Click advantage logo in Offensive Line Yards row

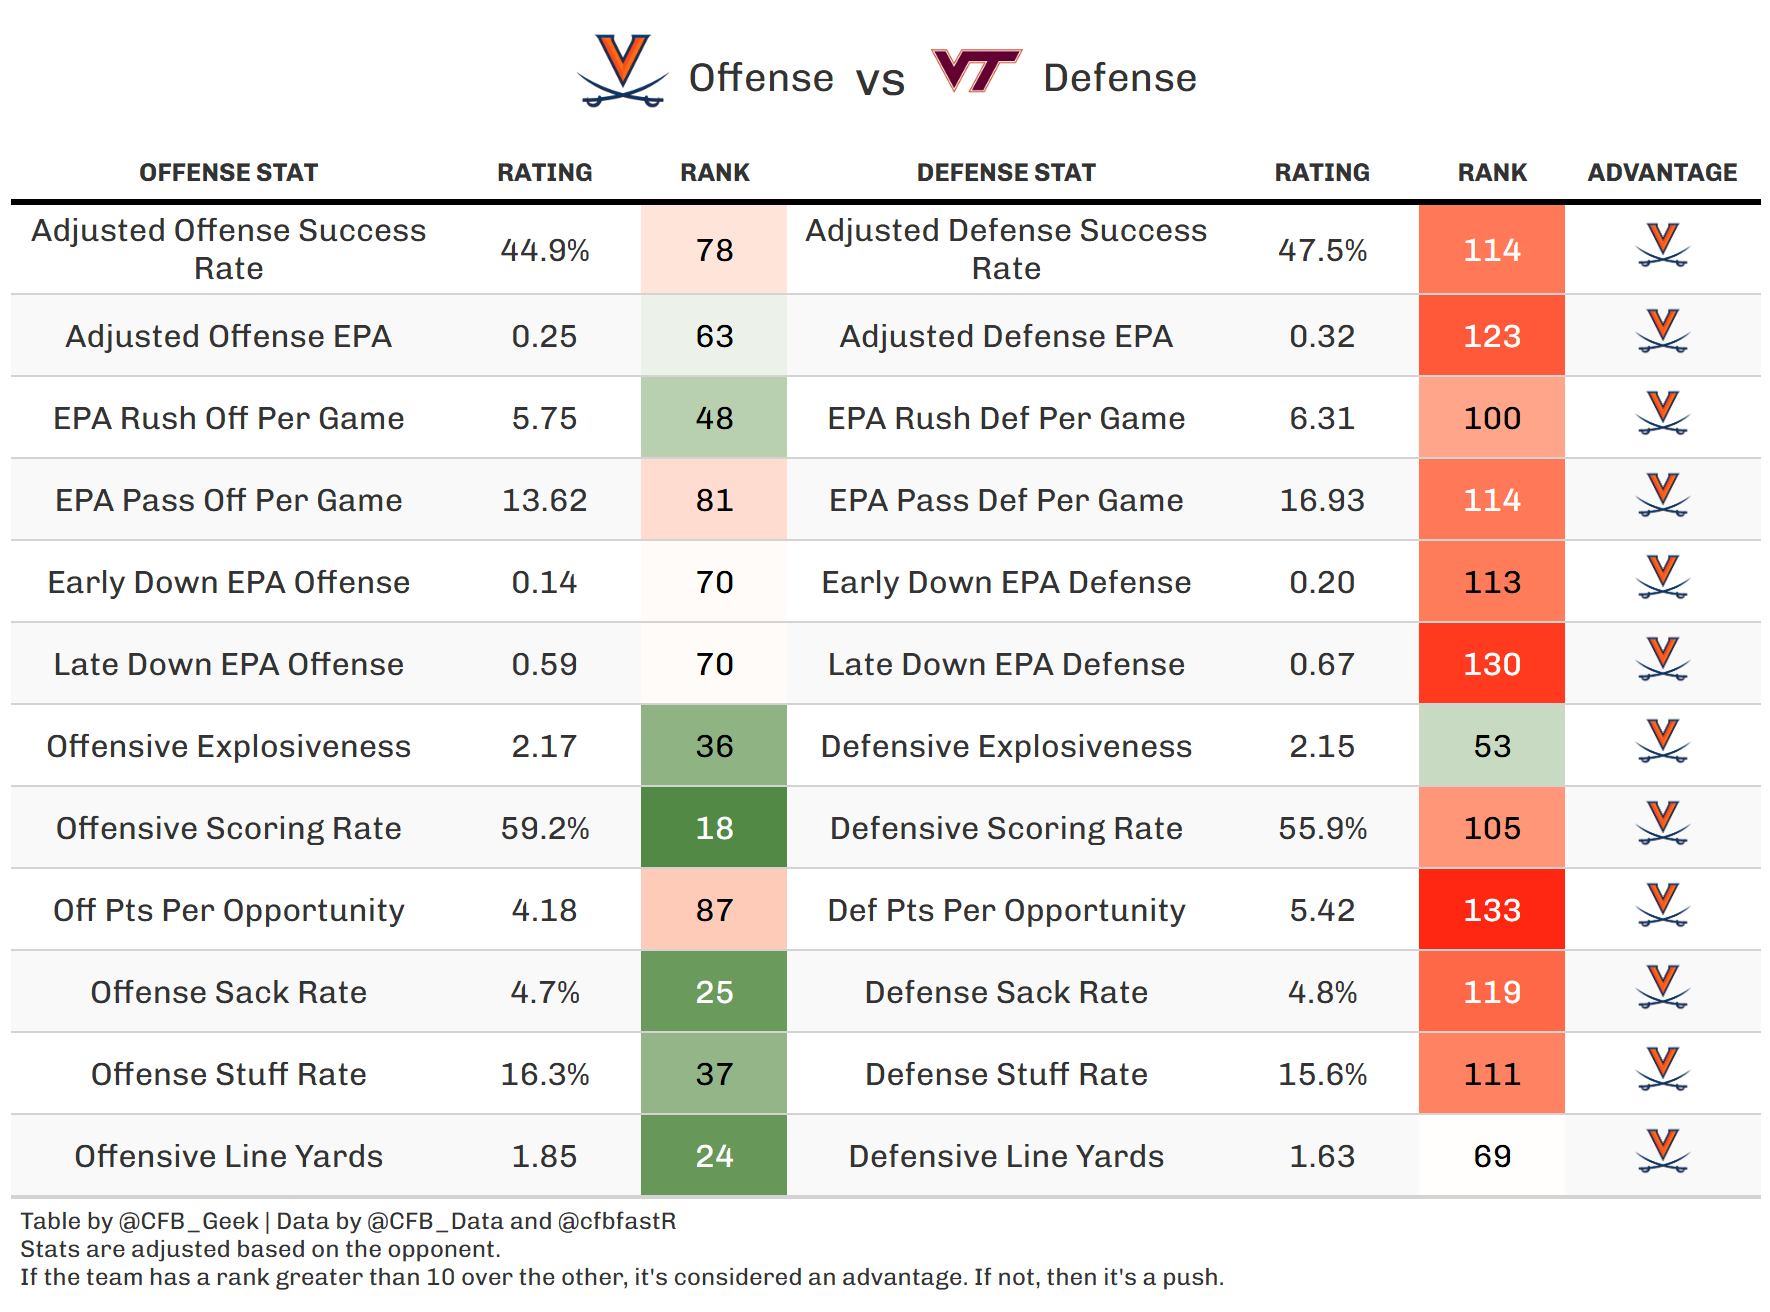click(1662, 1152)
